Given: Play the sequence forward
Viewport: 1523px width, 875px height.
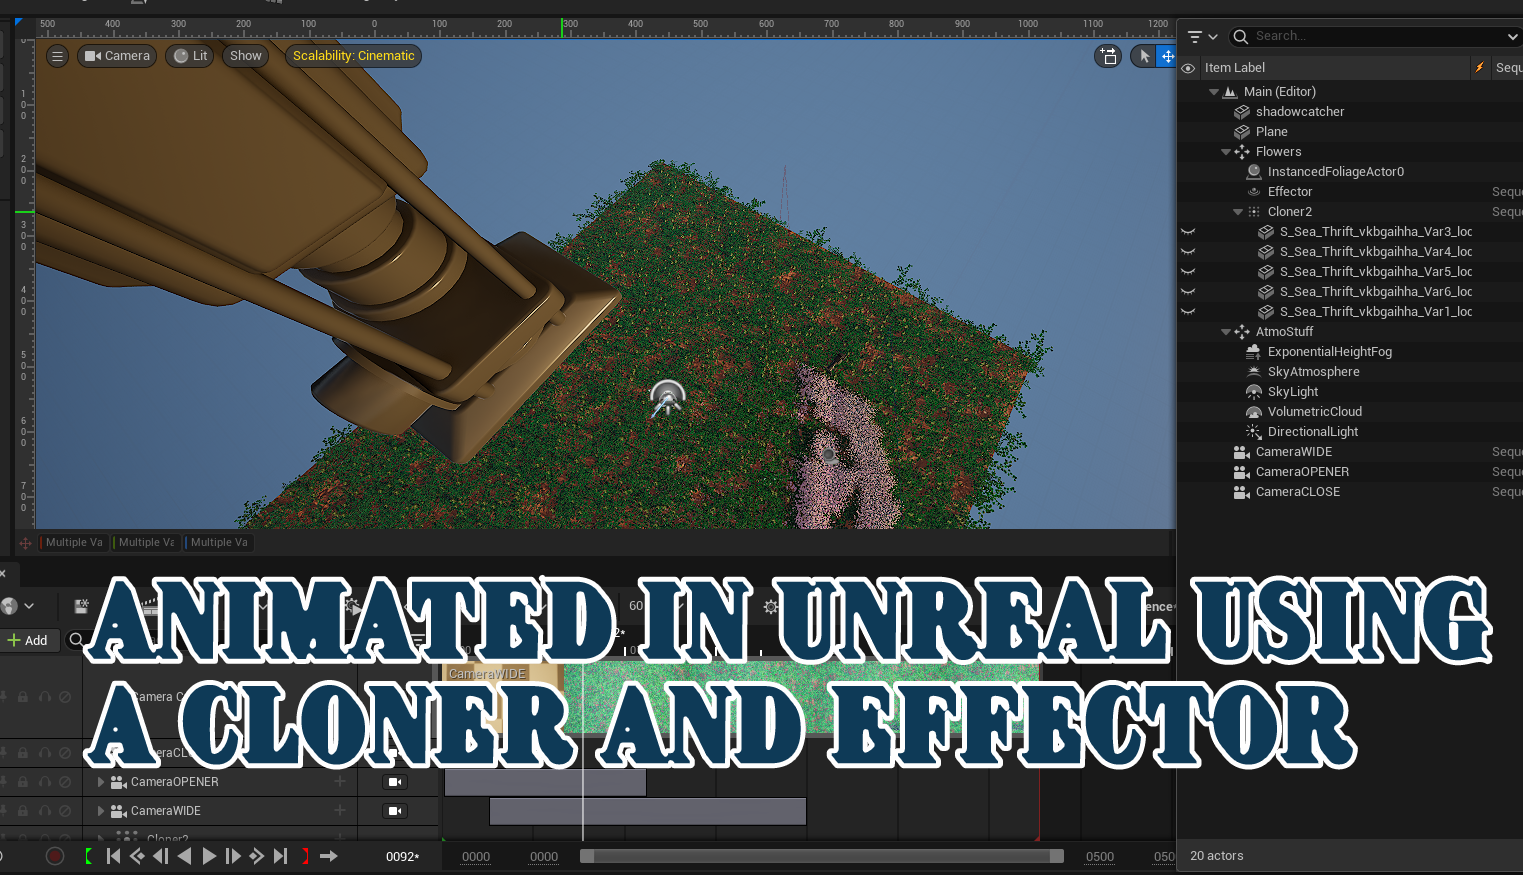Looking at the screenshot, I should 209,856.
